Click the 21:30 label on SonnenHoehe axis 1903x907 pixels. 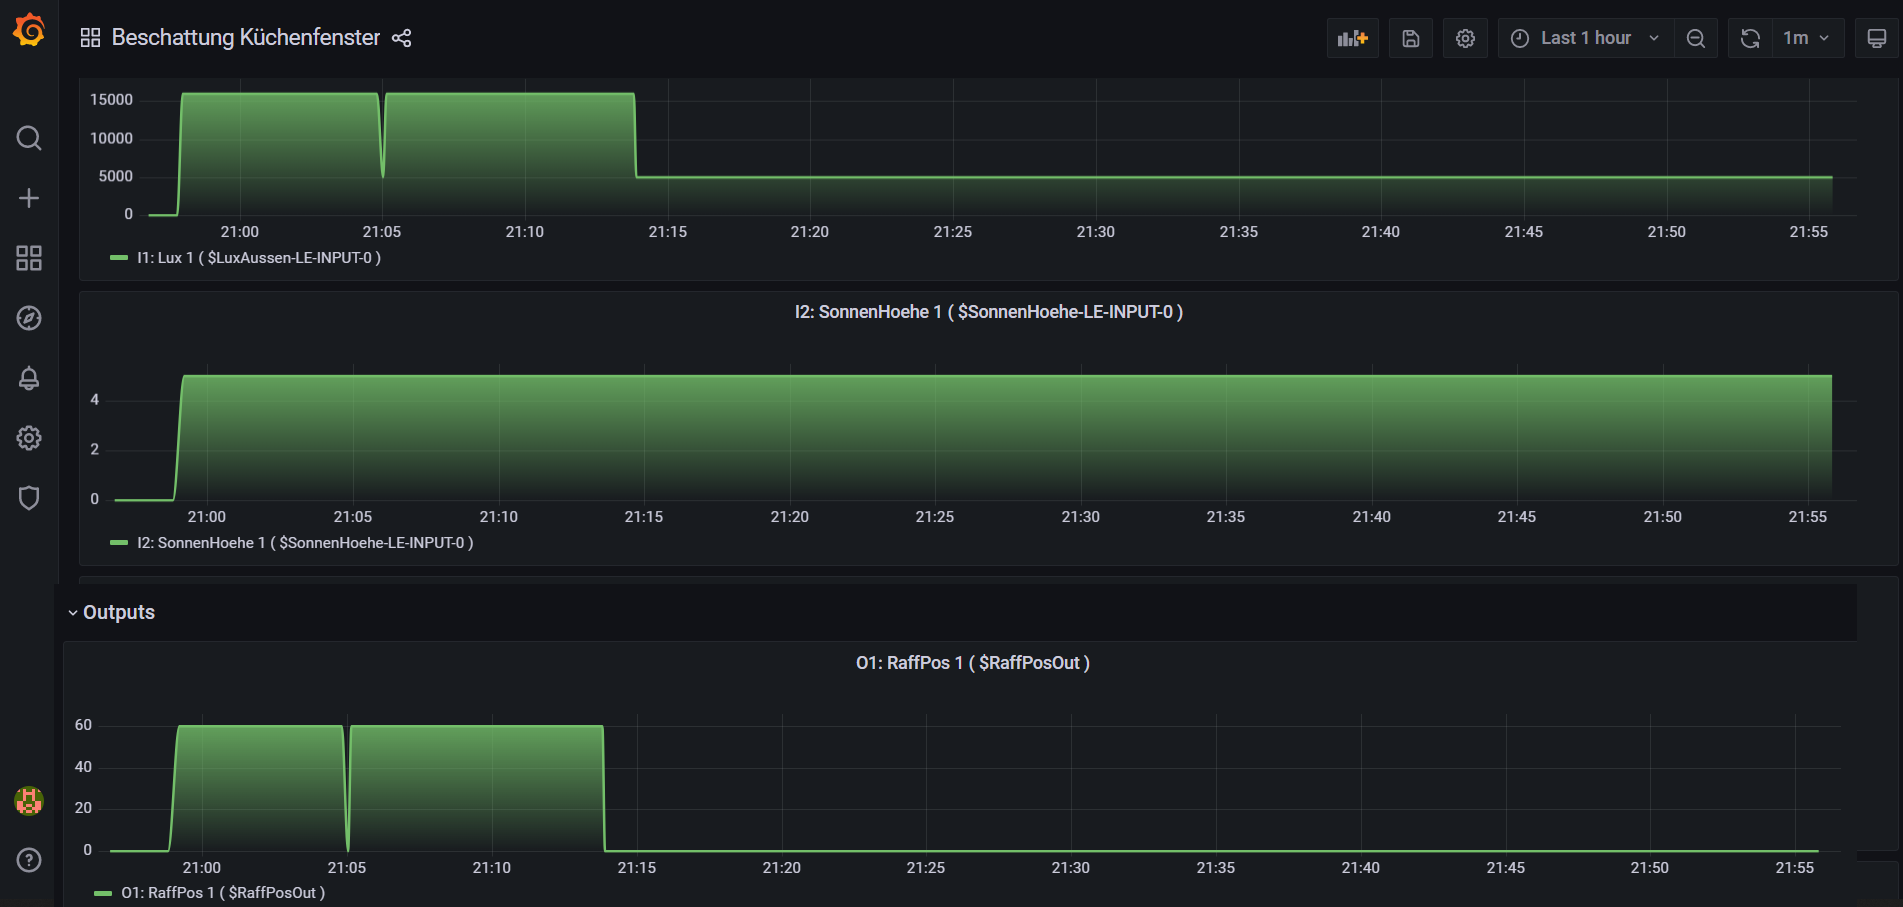[x=1080, y=517]
